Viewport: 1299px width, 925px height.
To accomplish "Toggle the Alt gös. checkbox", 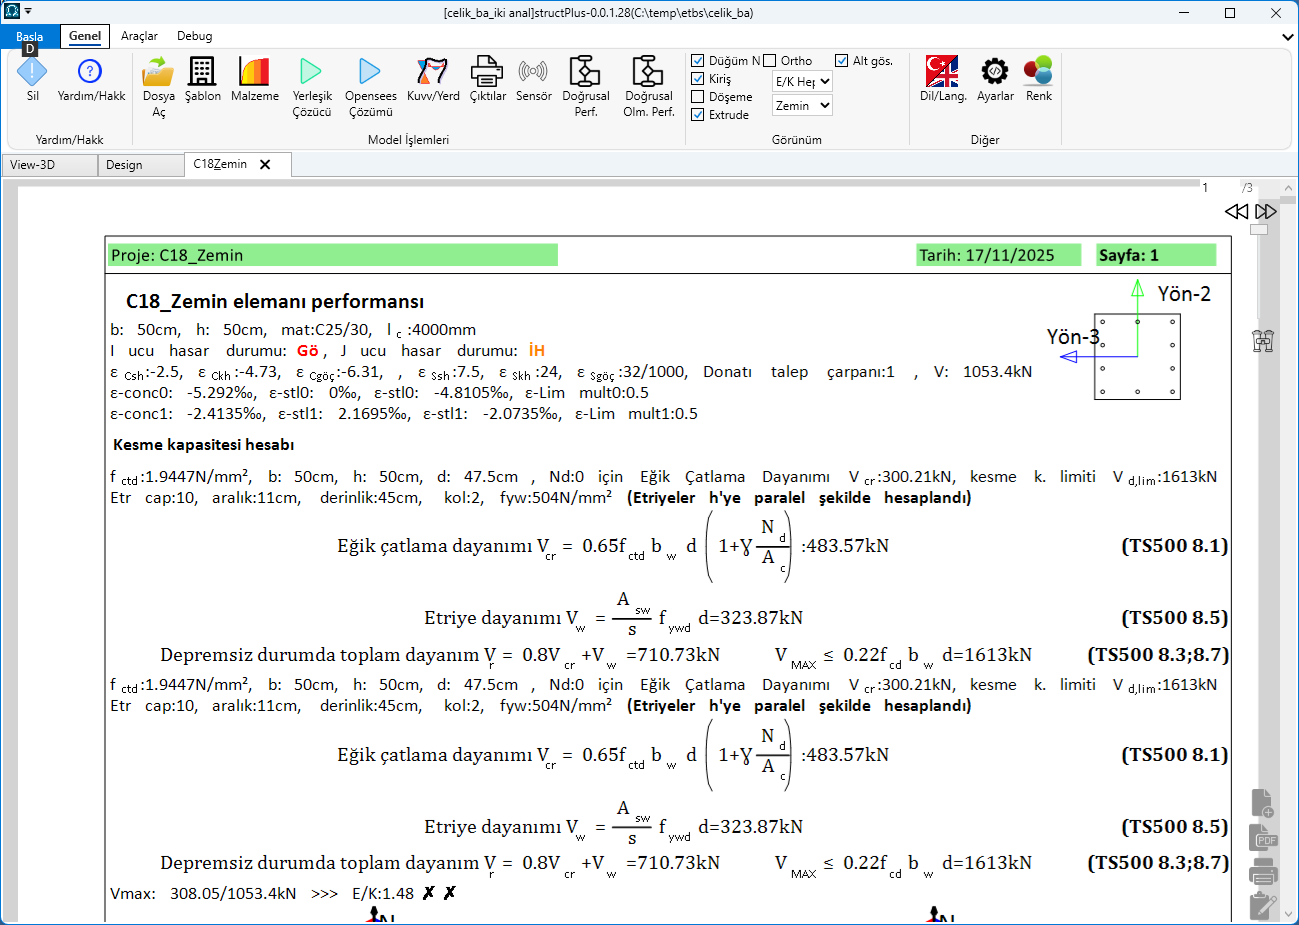I will point(842,61).
